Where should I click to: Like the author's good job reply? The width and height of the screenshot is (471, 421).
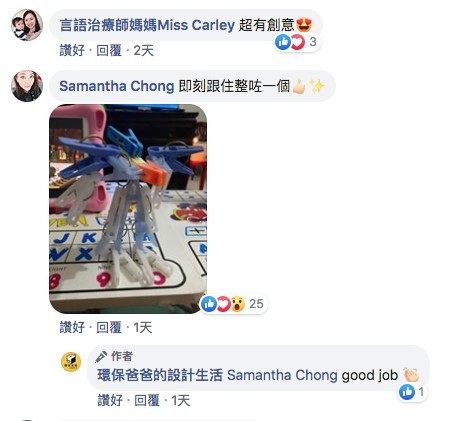click(110, 400)
